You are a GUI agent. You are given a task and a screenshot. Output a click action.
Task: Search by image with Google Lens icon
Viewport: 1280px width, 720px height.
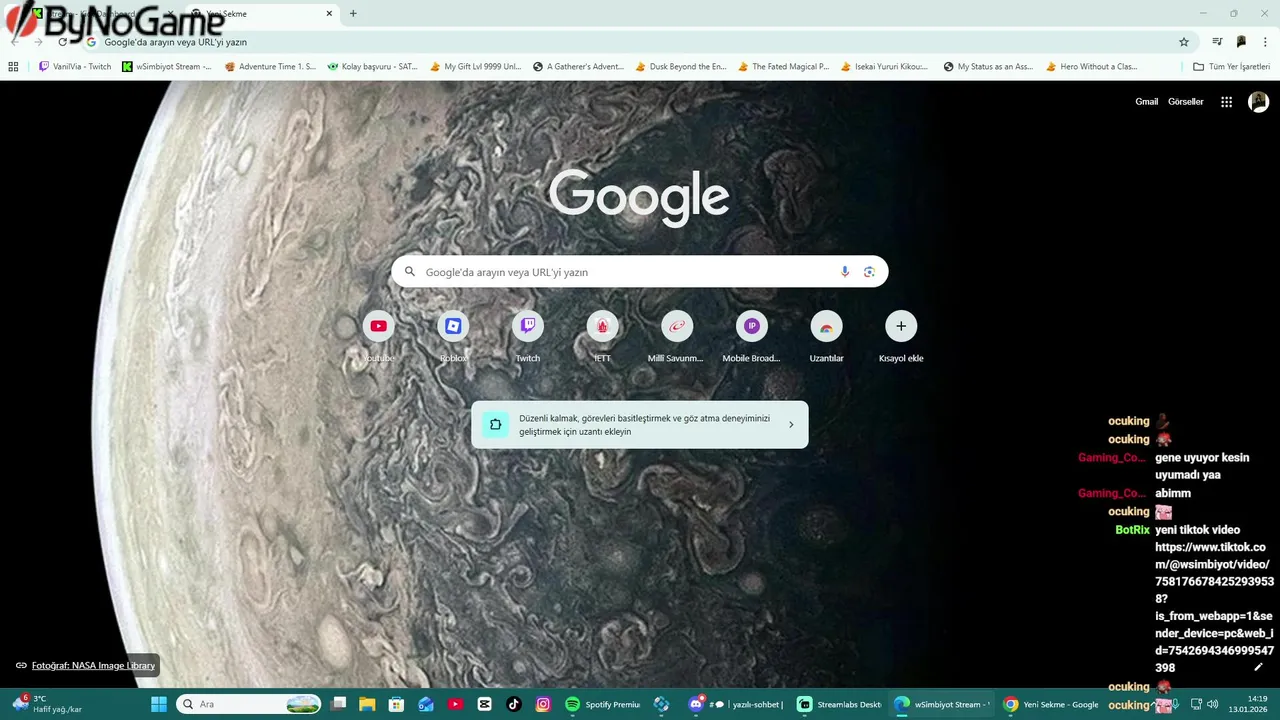(x=869, y=272)
